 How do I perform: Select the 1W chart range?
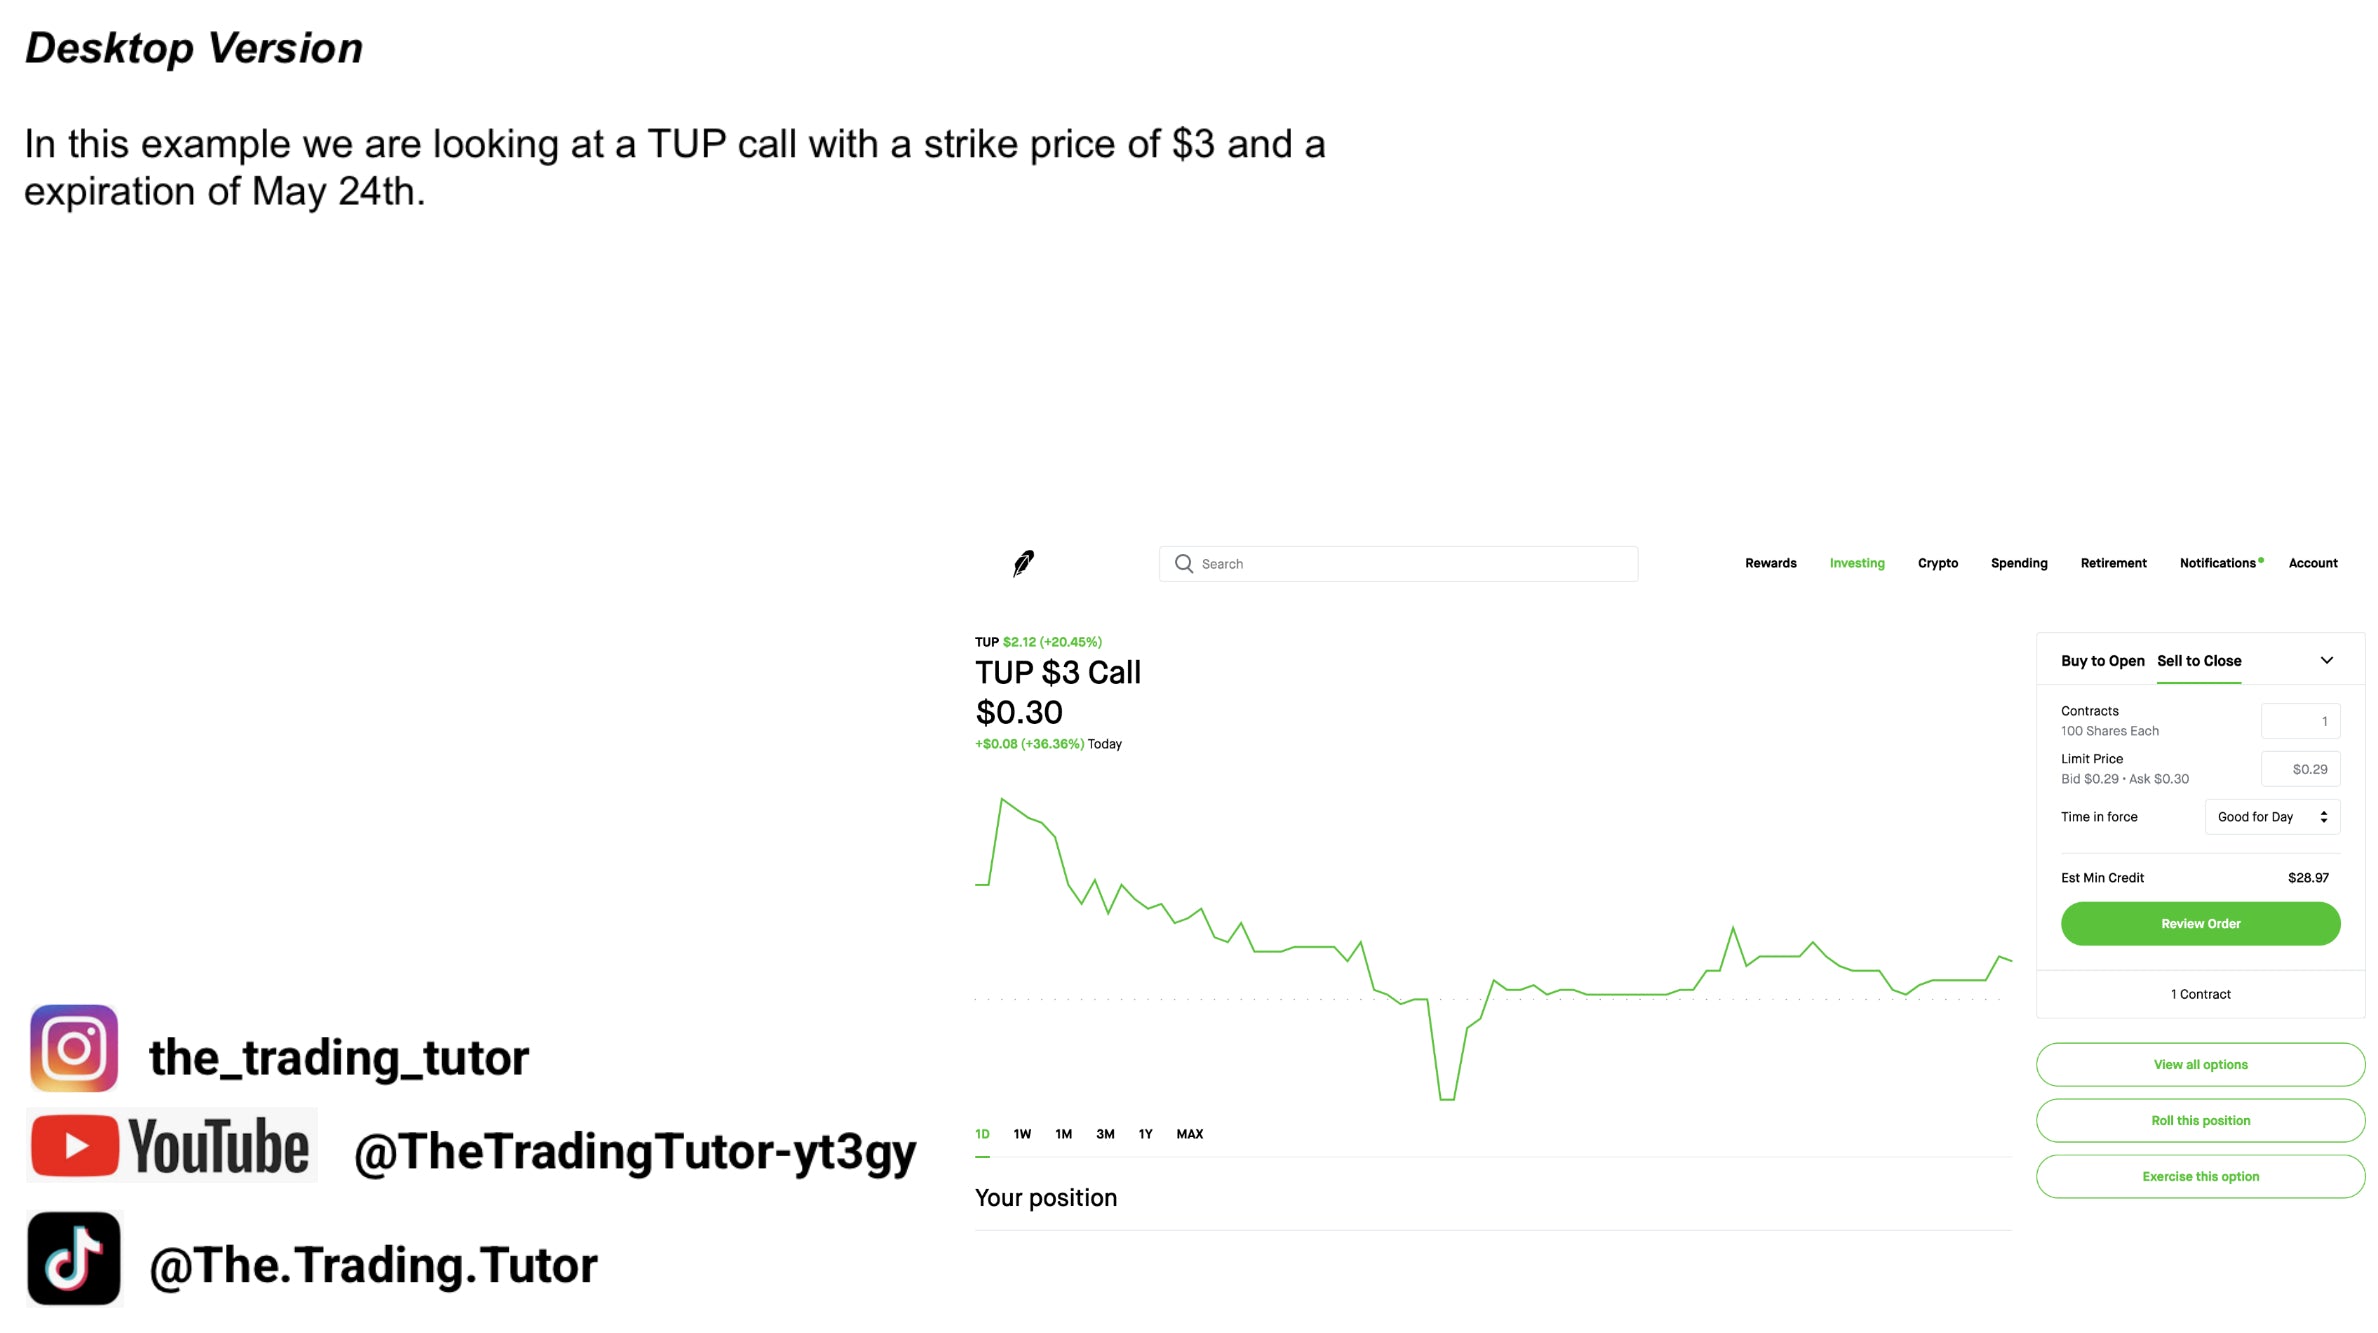[1021, 1134]
